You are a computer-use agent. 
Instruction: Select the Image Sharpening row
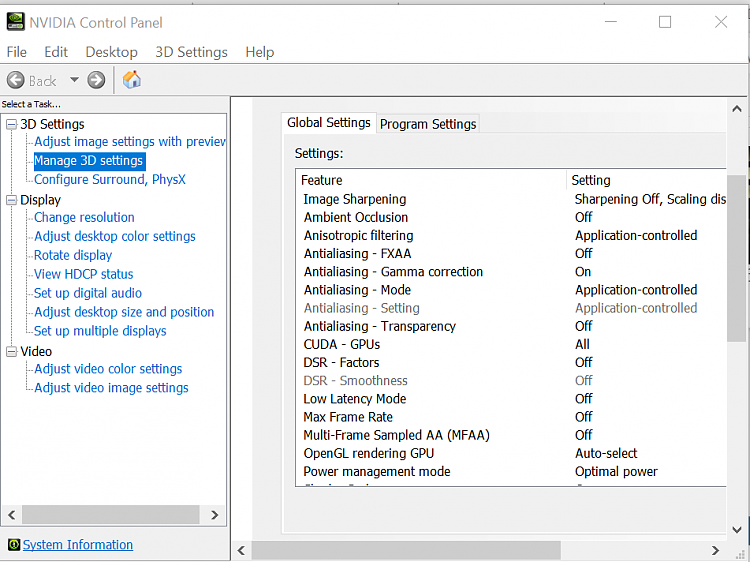coord(511,199)
